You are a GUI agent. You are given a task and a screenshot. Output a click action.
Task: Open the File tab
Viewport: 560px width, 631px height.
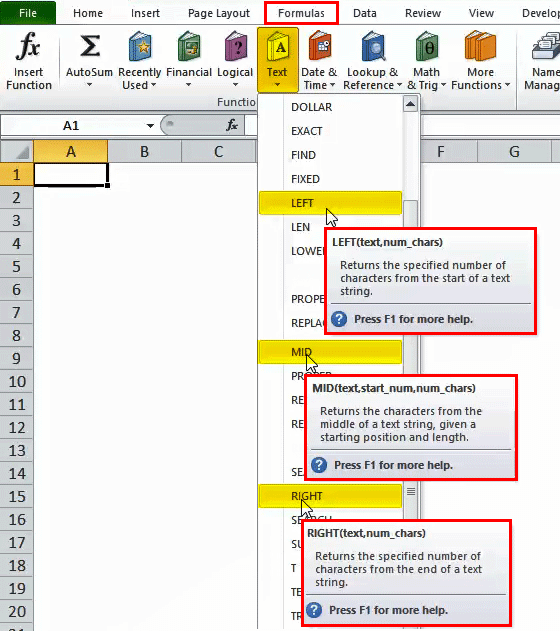[28, 13]
